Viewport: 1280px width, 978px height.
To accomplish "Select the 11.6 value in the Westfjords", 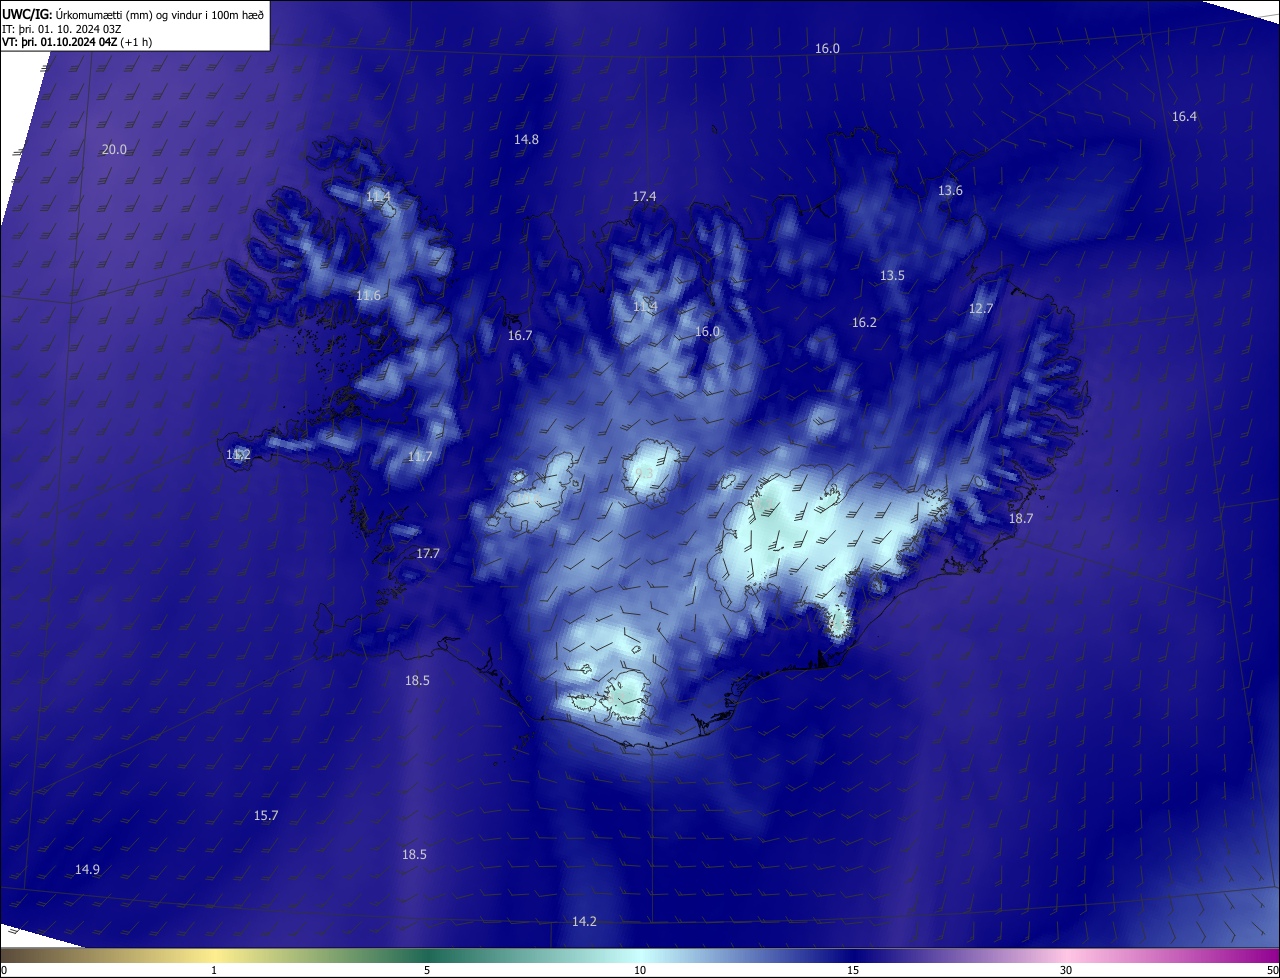I will click(x=368, y=297).
